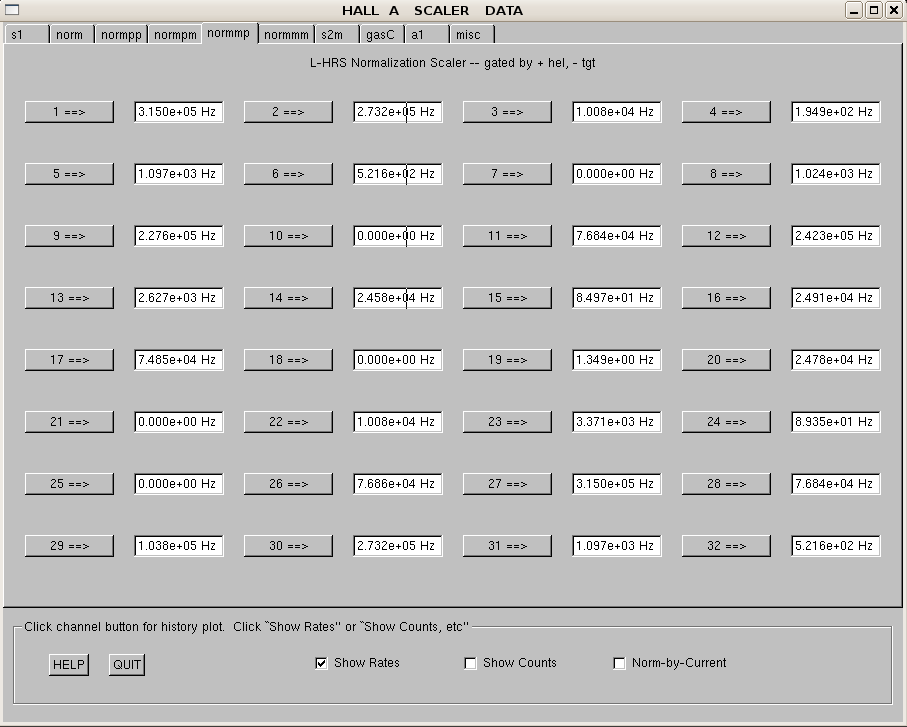Click the channel 4 ==> button

tap(727, 112)
